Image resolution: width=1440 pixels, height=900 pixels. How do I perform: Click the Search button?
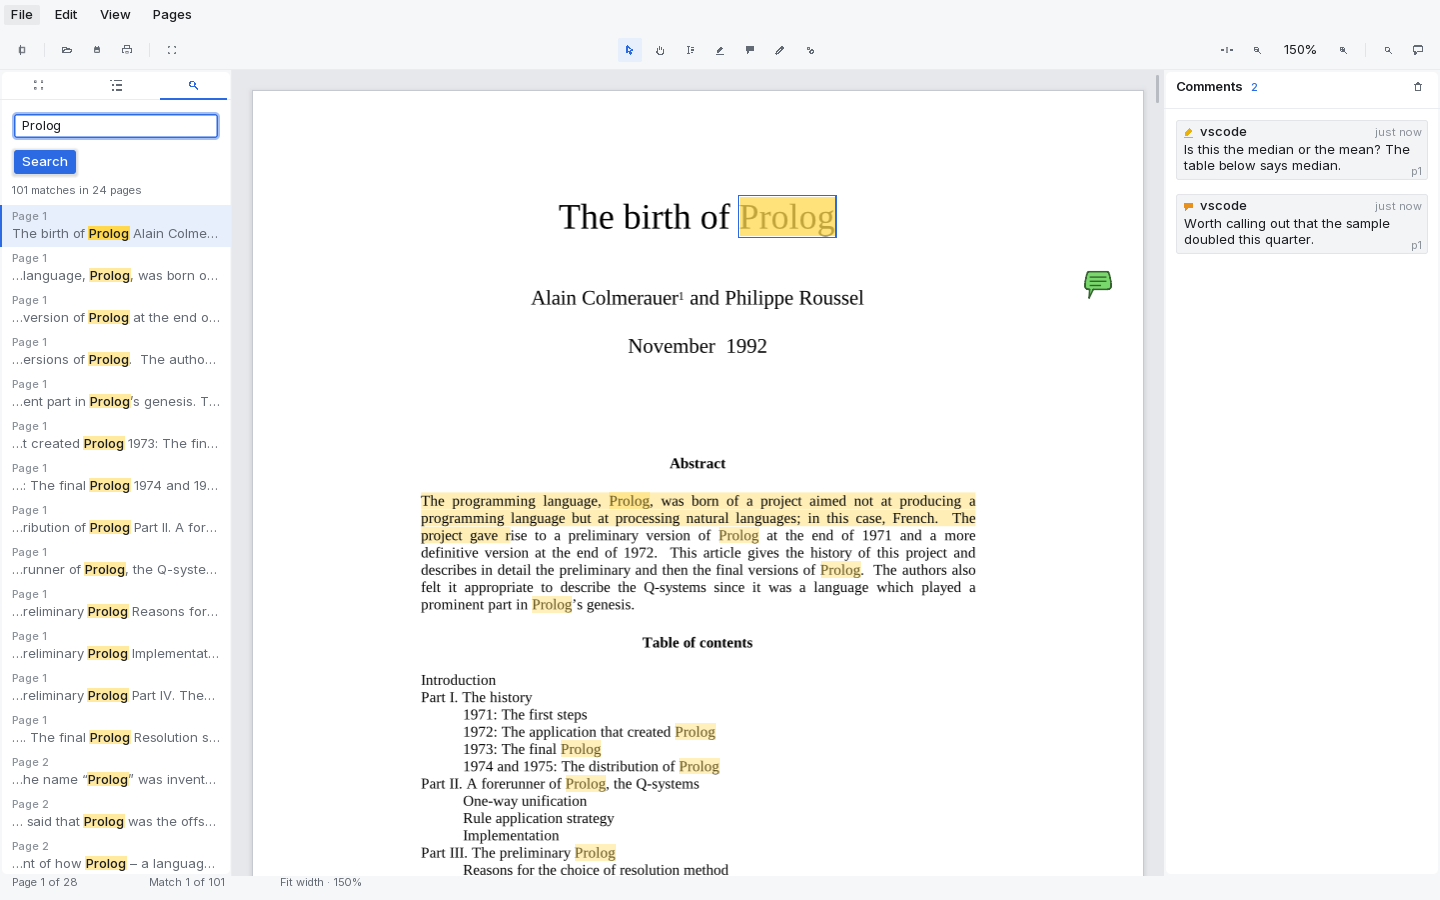[45, 162]
